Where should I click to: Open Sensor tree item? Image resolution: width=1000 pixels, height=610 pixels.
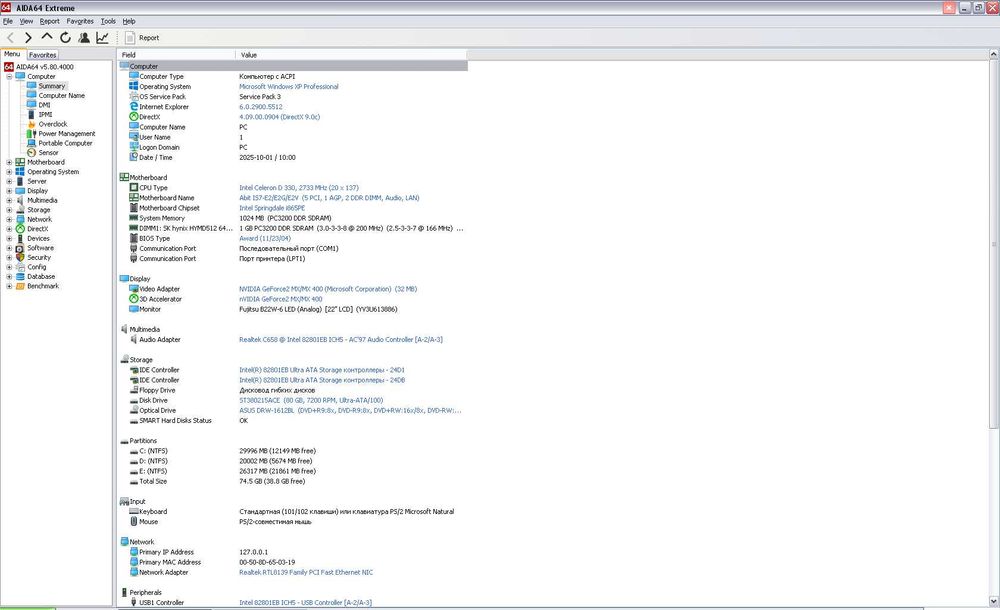[x=48, y=152]
